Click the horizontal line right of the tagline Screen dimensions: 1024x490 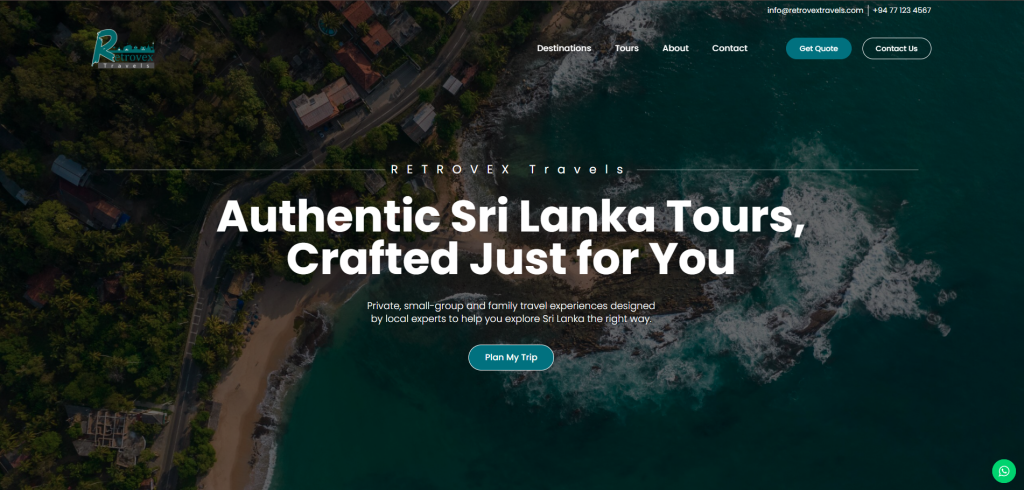click(x=777, y=170)
